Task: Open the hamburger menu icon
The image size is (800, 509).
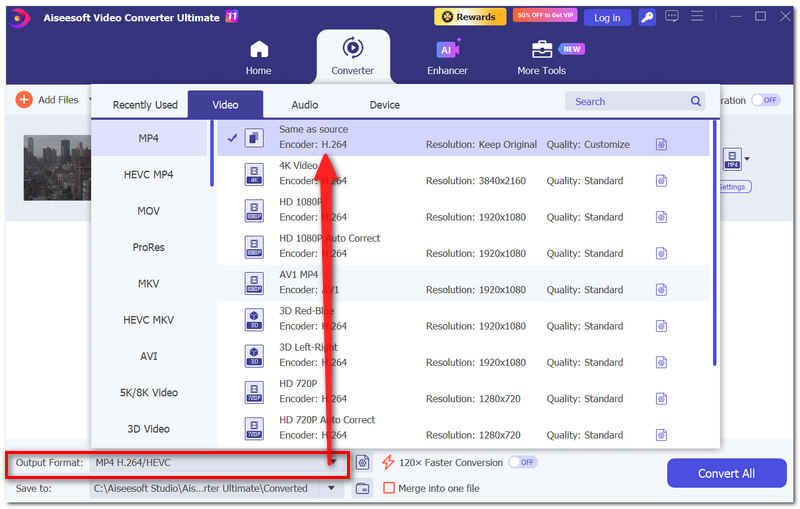Action: tap(697, 16)
